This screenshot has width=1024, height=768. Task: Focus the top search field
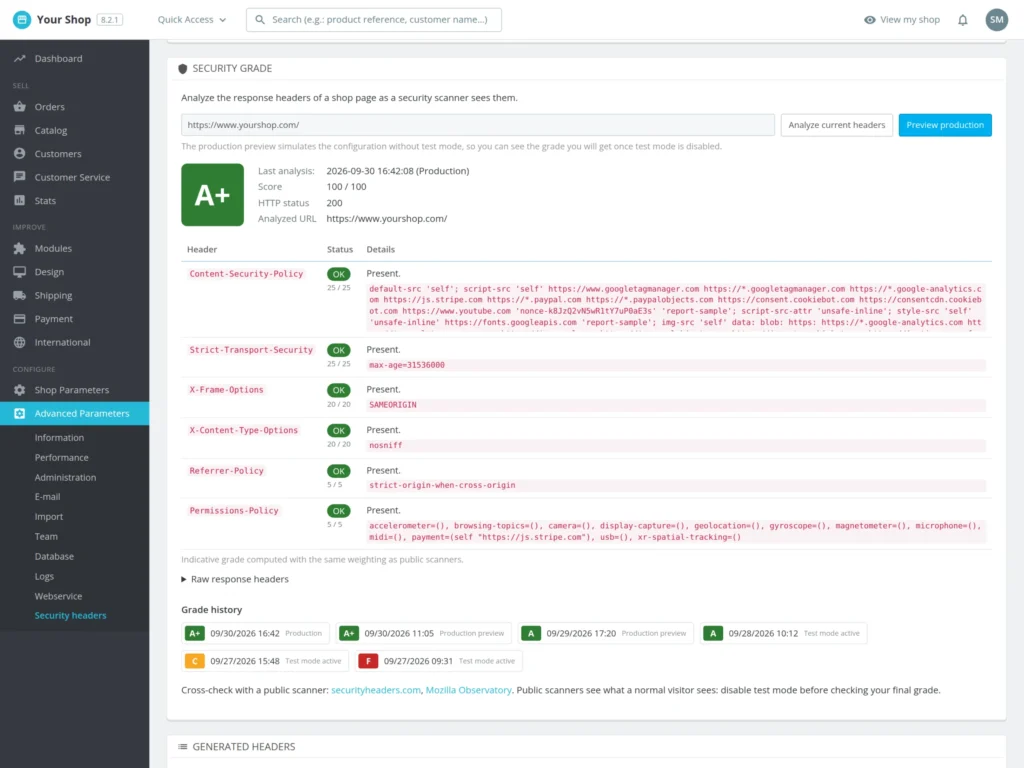point(374,20)
